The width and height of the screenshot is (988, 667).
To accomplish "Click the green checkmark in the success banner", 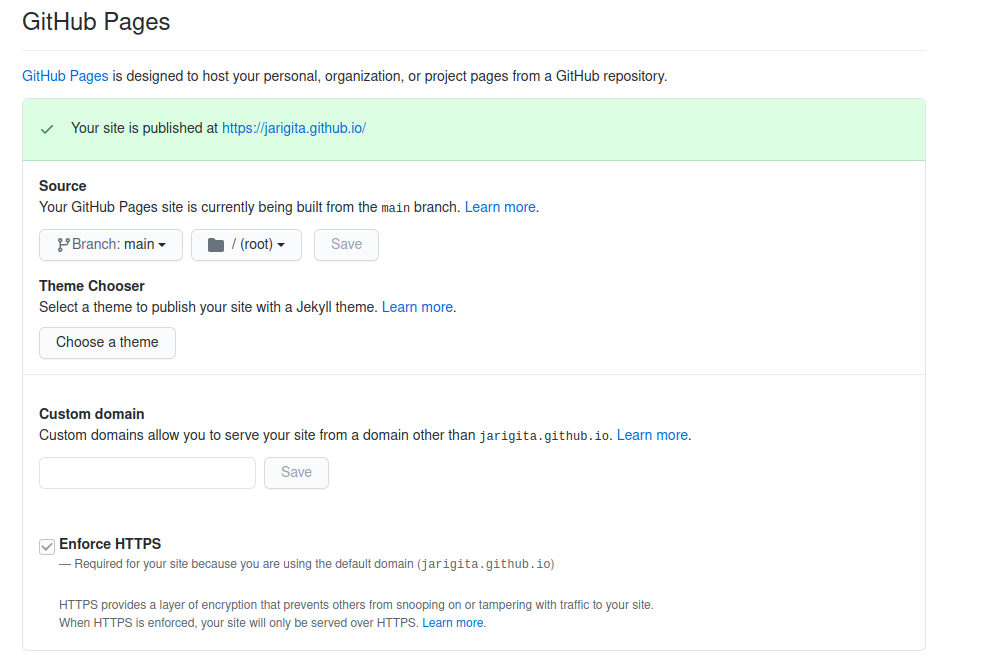I will (x=46, y=128).
